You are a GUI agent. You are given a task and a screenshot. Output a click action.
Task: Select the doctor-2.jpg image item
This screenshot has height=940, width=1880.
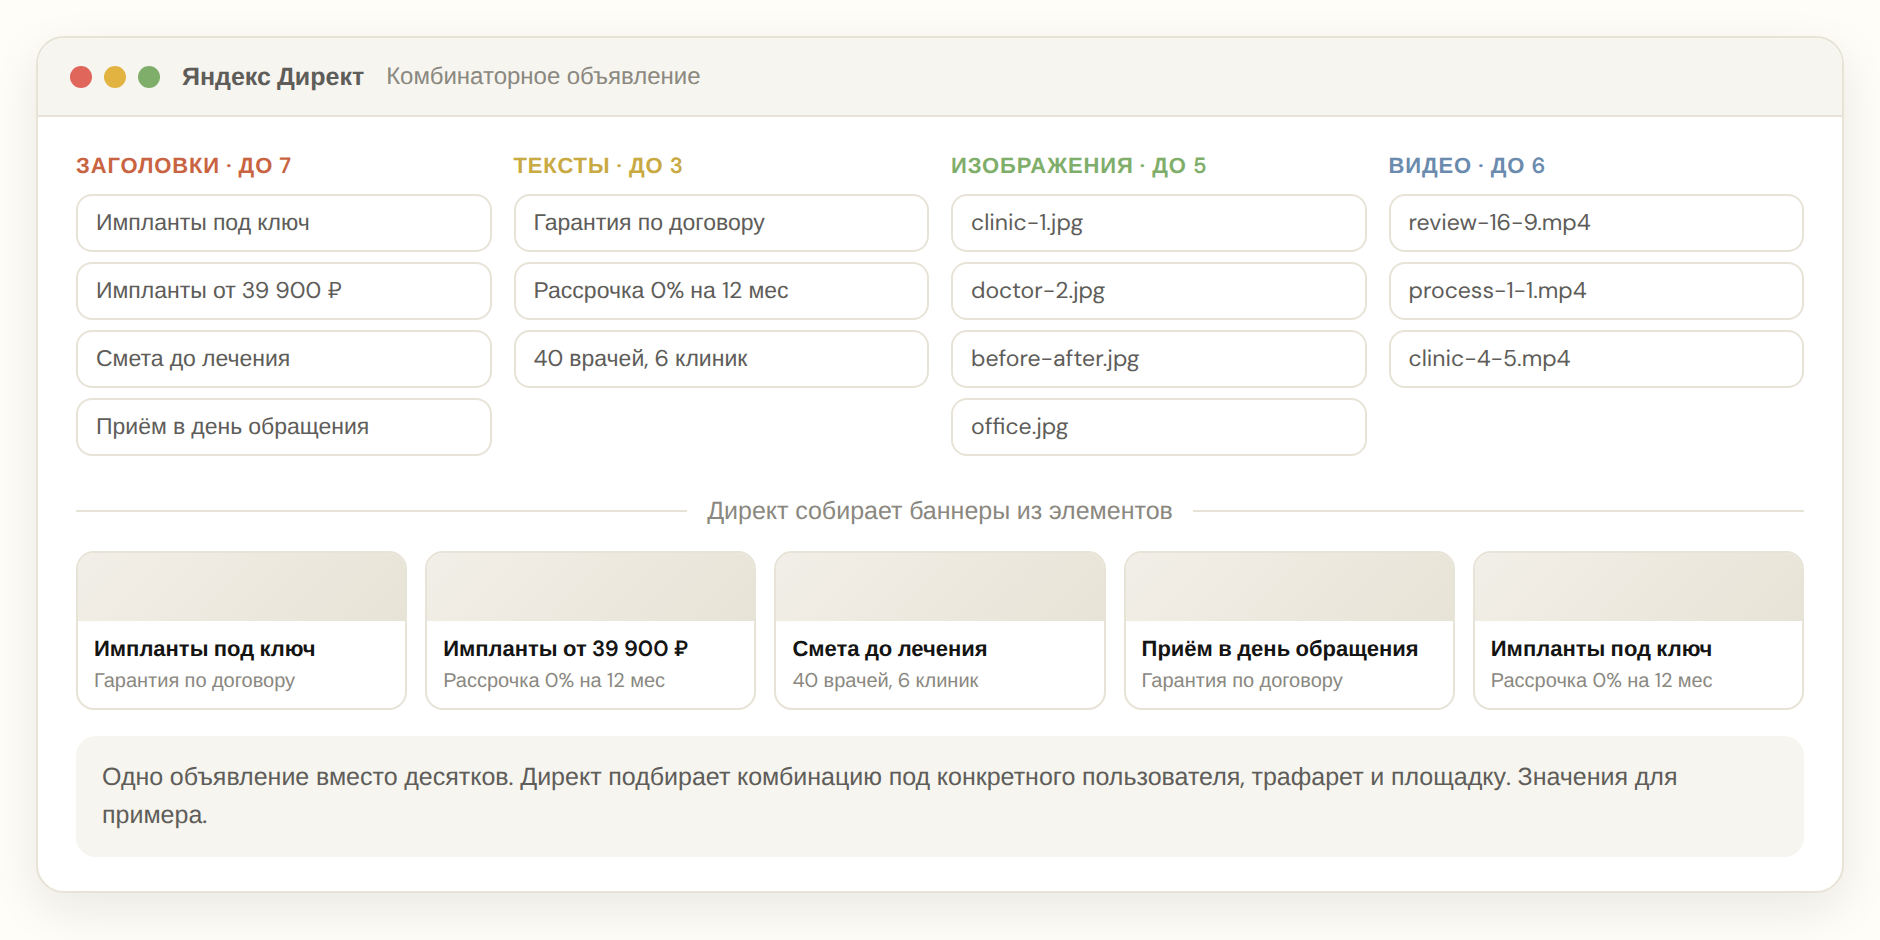point(1159,291)
